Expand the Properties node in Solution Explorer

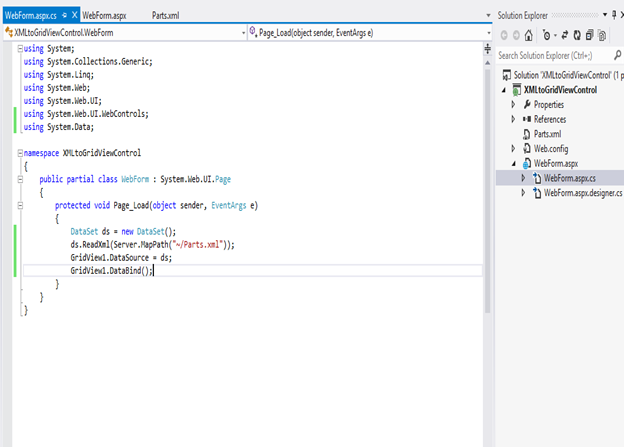click(x=513, y=104)
